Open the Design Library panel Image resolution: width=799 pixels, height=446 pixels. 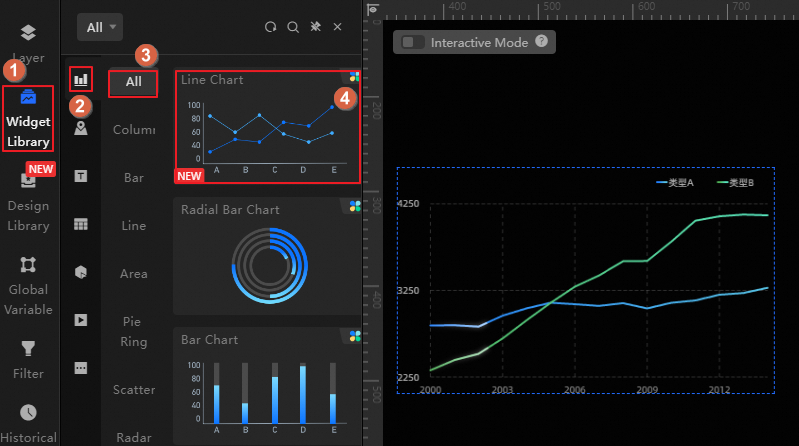coord(28,203)
